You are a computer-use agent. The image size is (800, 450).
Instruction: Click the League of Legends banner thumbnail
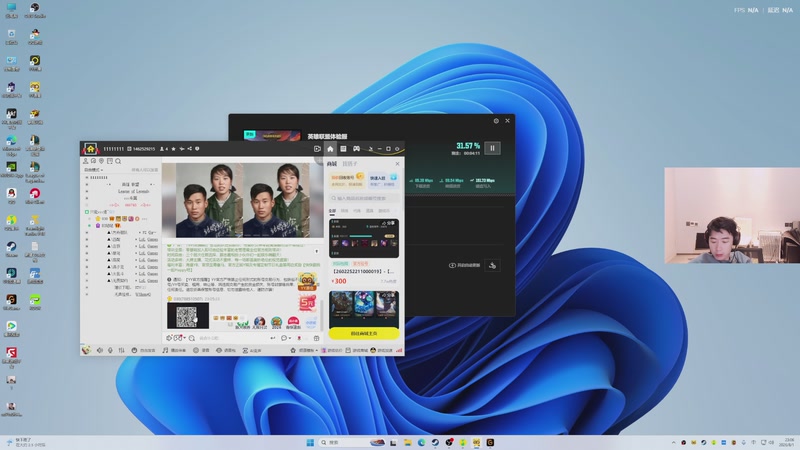272,135
